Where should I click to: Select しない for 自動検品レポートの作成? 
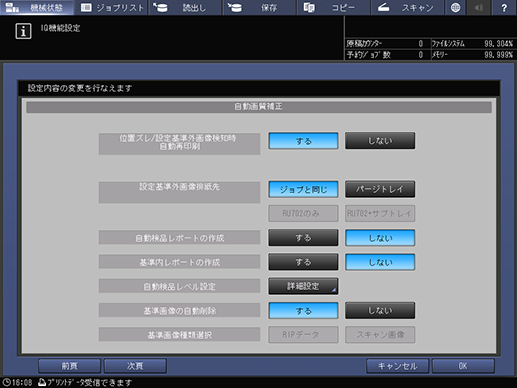coord(380,238)
